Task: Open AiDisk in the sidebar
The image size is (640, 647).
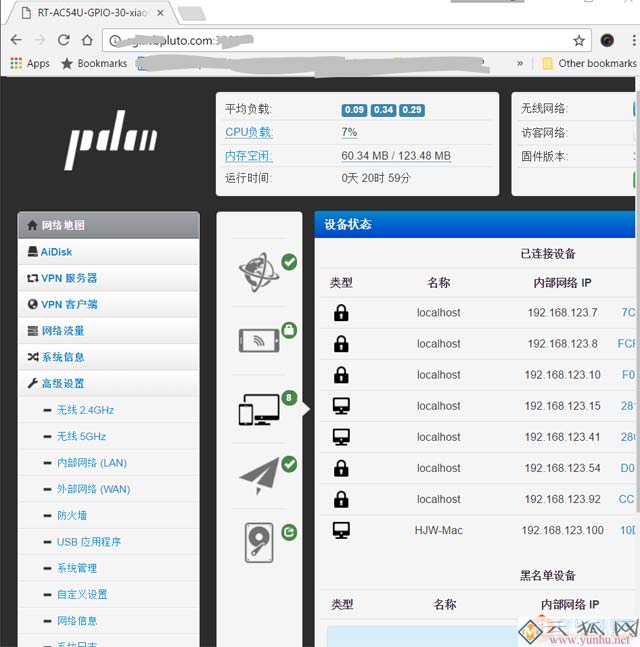Action: [109, 252]
